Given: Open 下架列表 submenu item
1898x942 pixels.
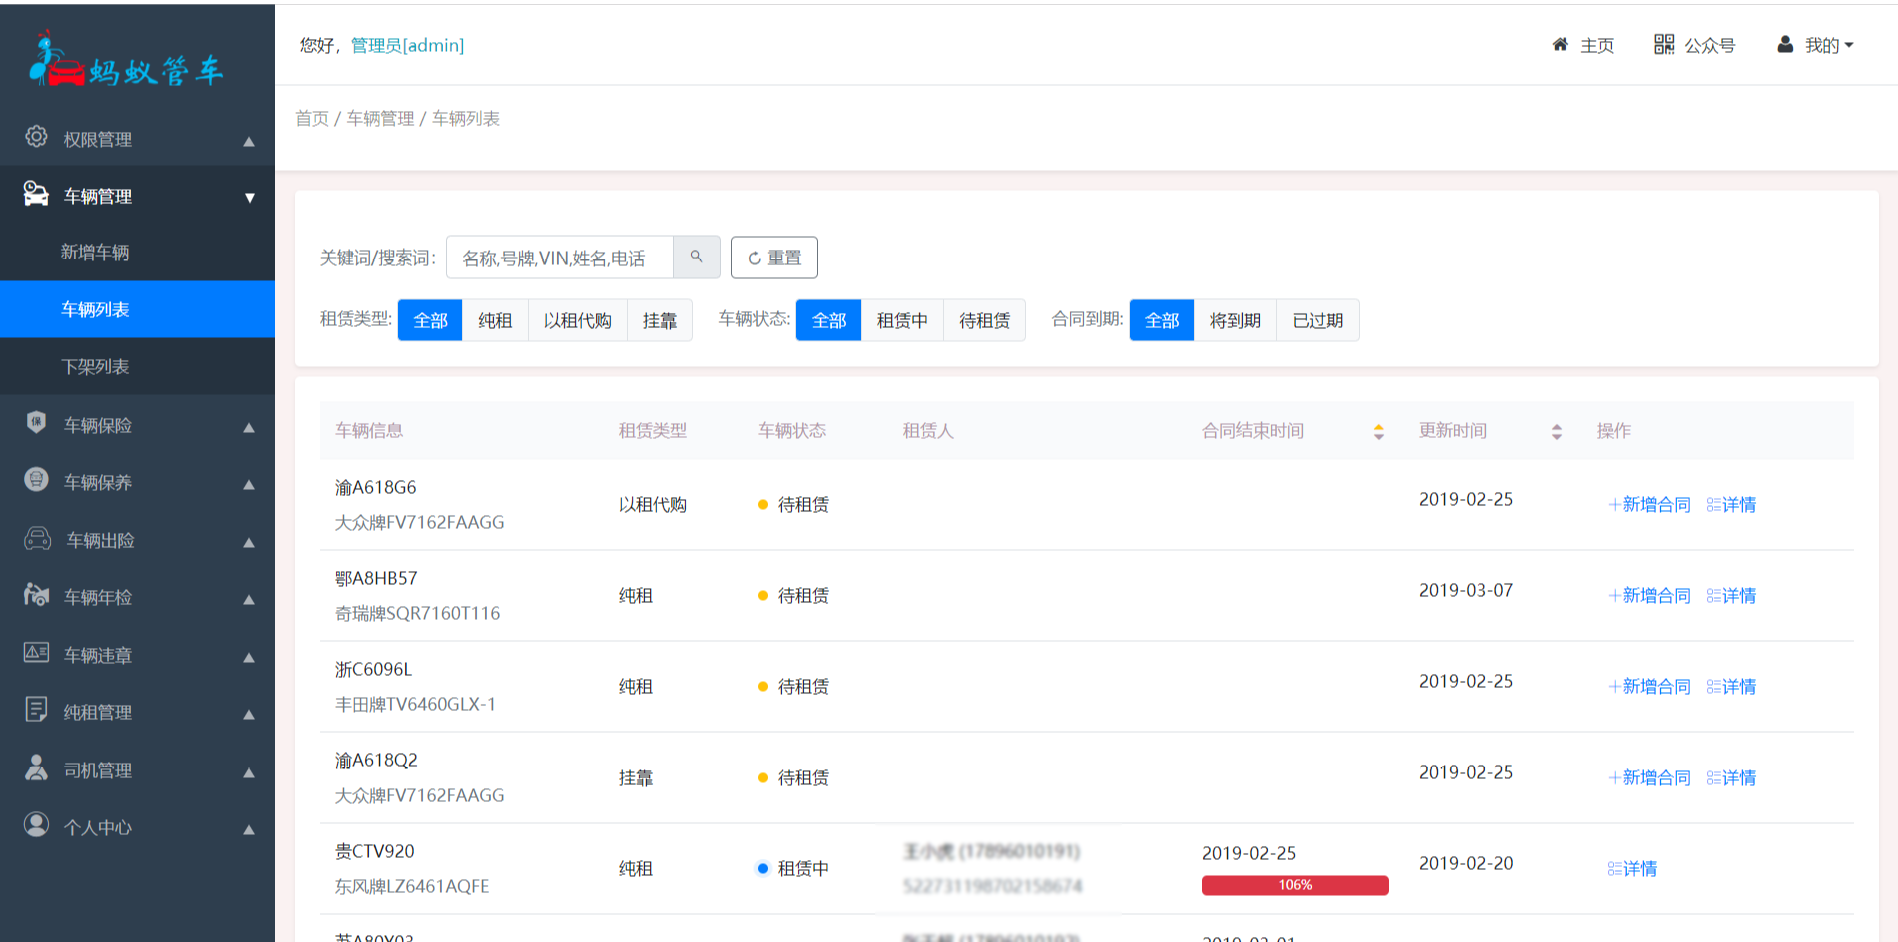Looking at the screenshot, I should pyautogui.click(x=137, y=366).
